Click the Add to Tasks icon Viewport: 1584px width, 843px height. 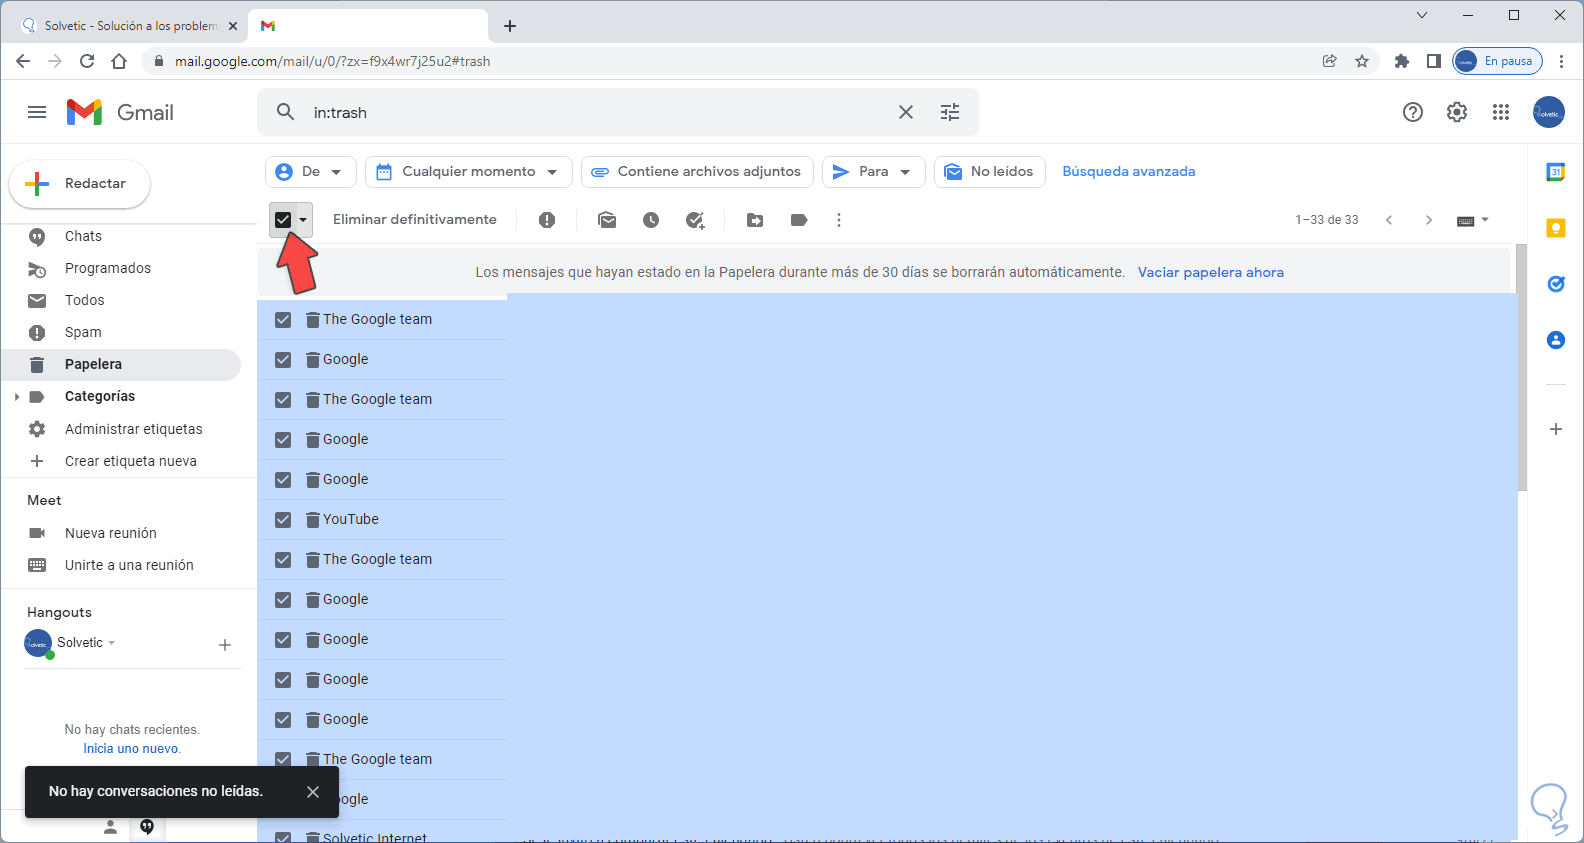[696, 220]
